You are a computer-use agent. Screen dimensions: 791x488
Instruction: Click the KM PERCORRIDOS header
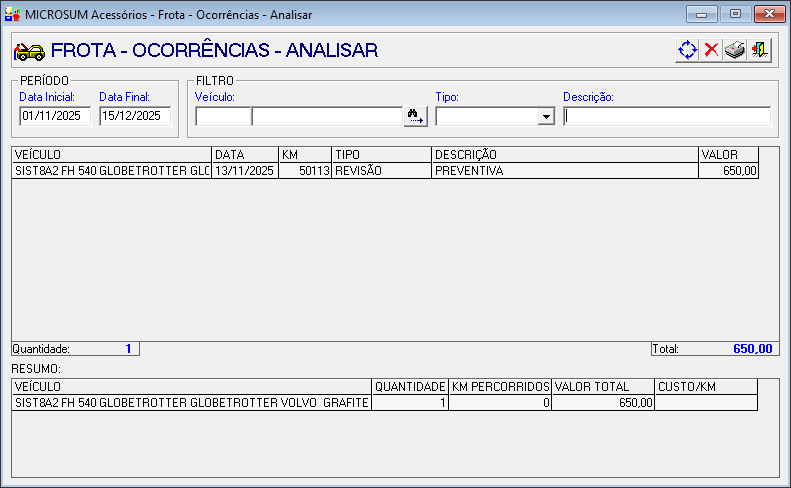tap(500, 387)
